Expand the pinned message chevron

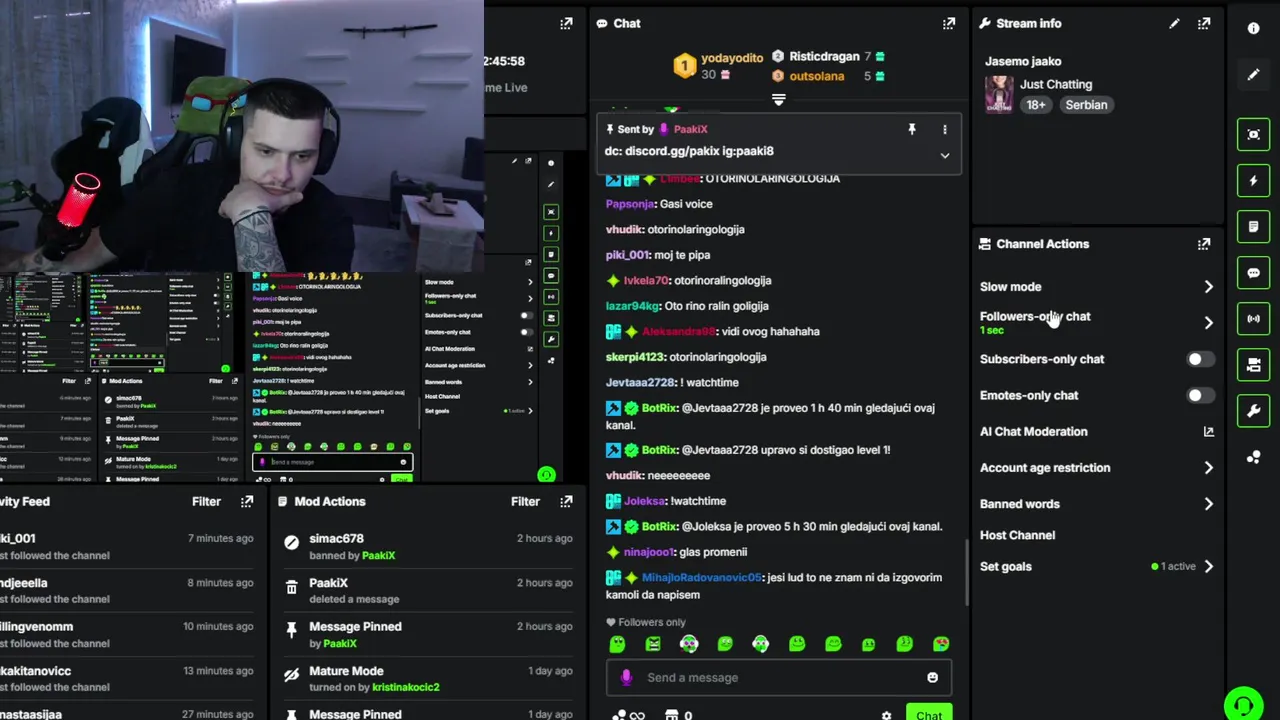point(944,155)
